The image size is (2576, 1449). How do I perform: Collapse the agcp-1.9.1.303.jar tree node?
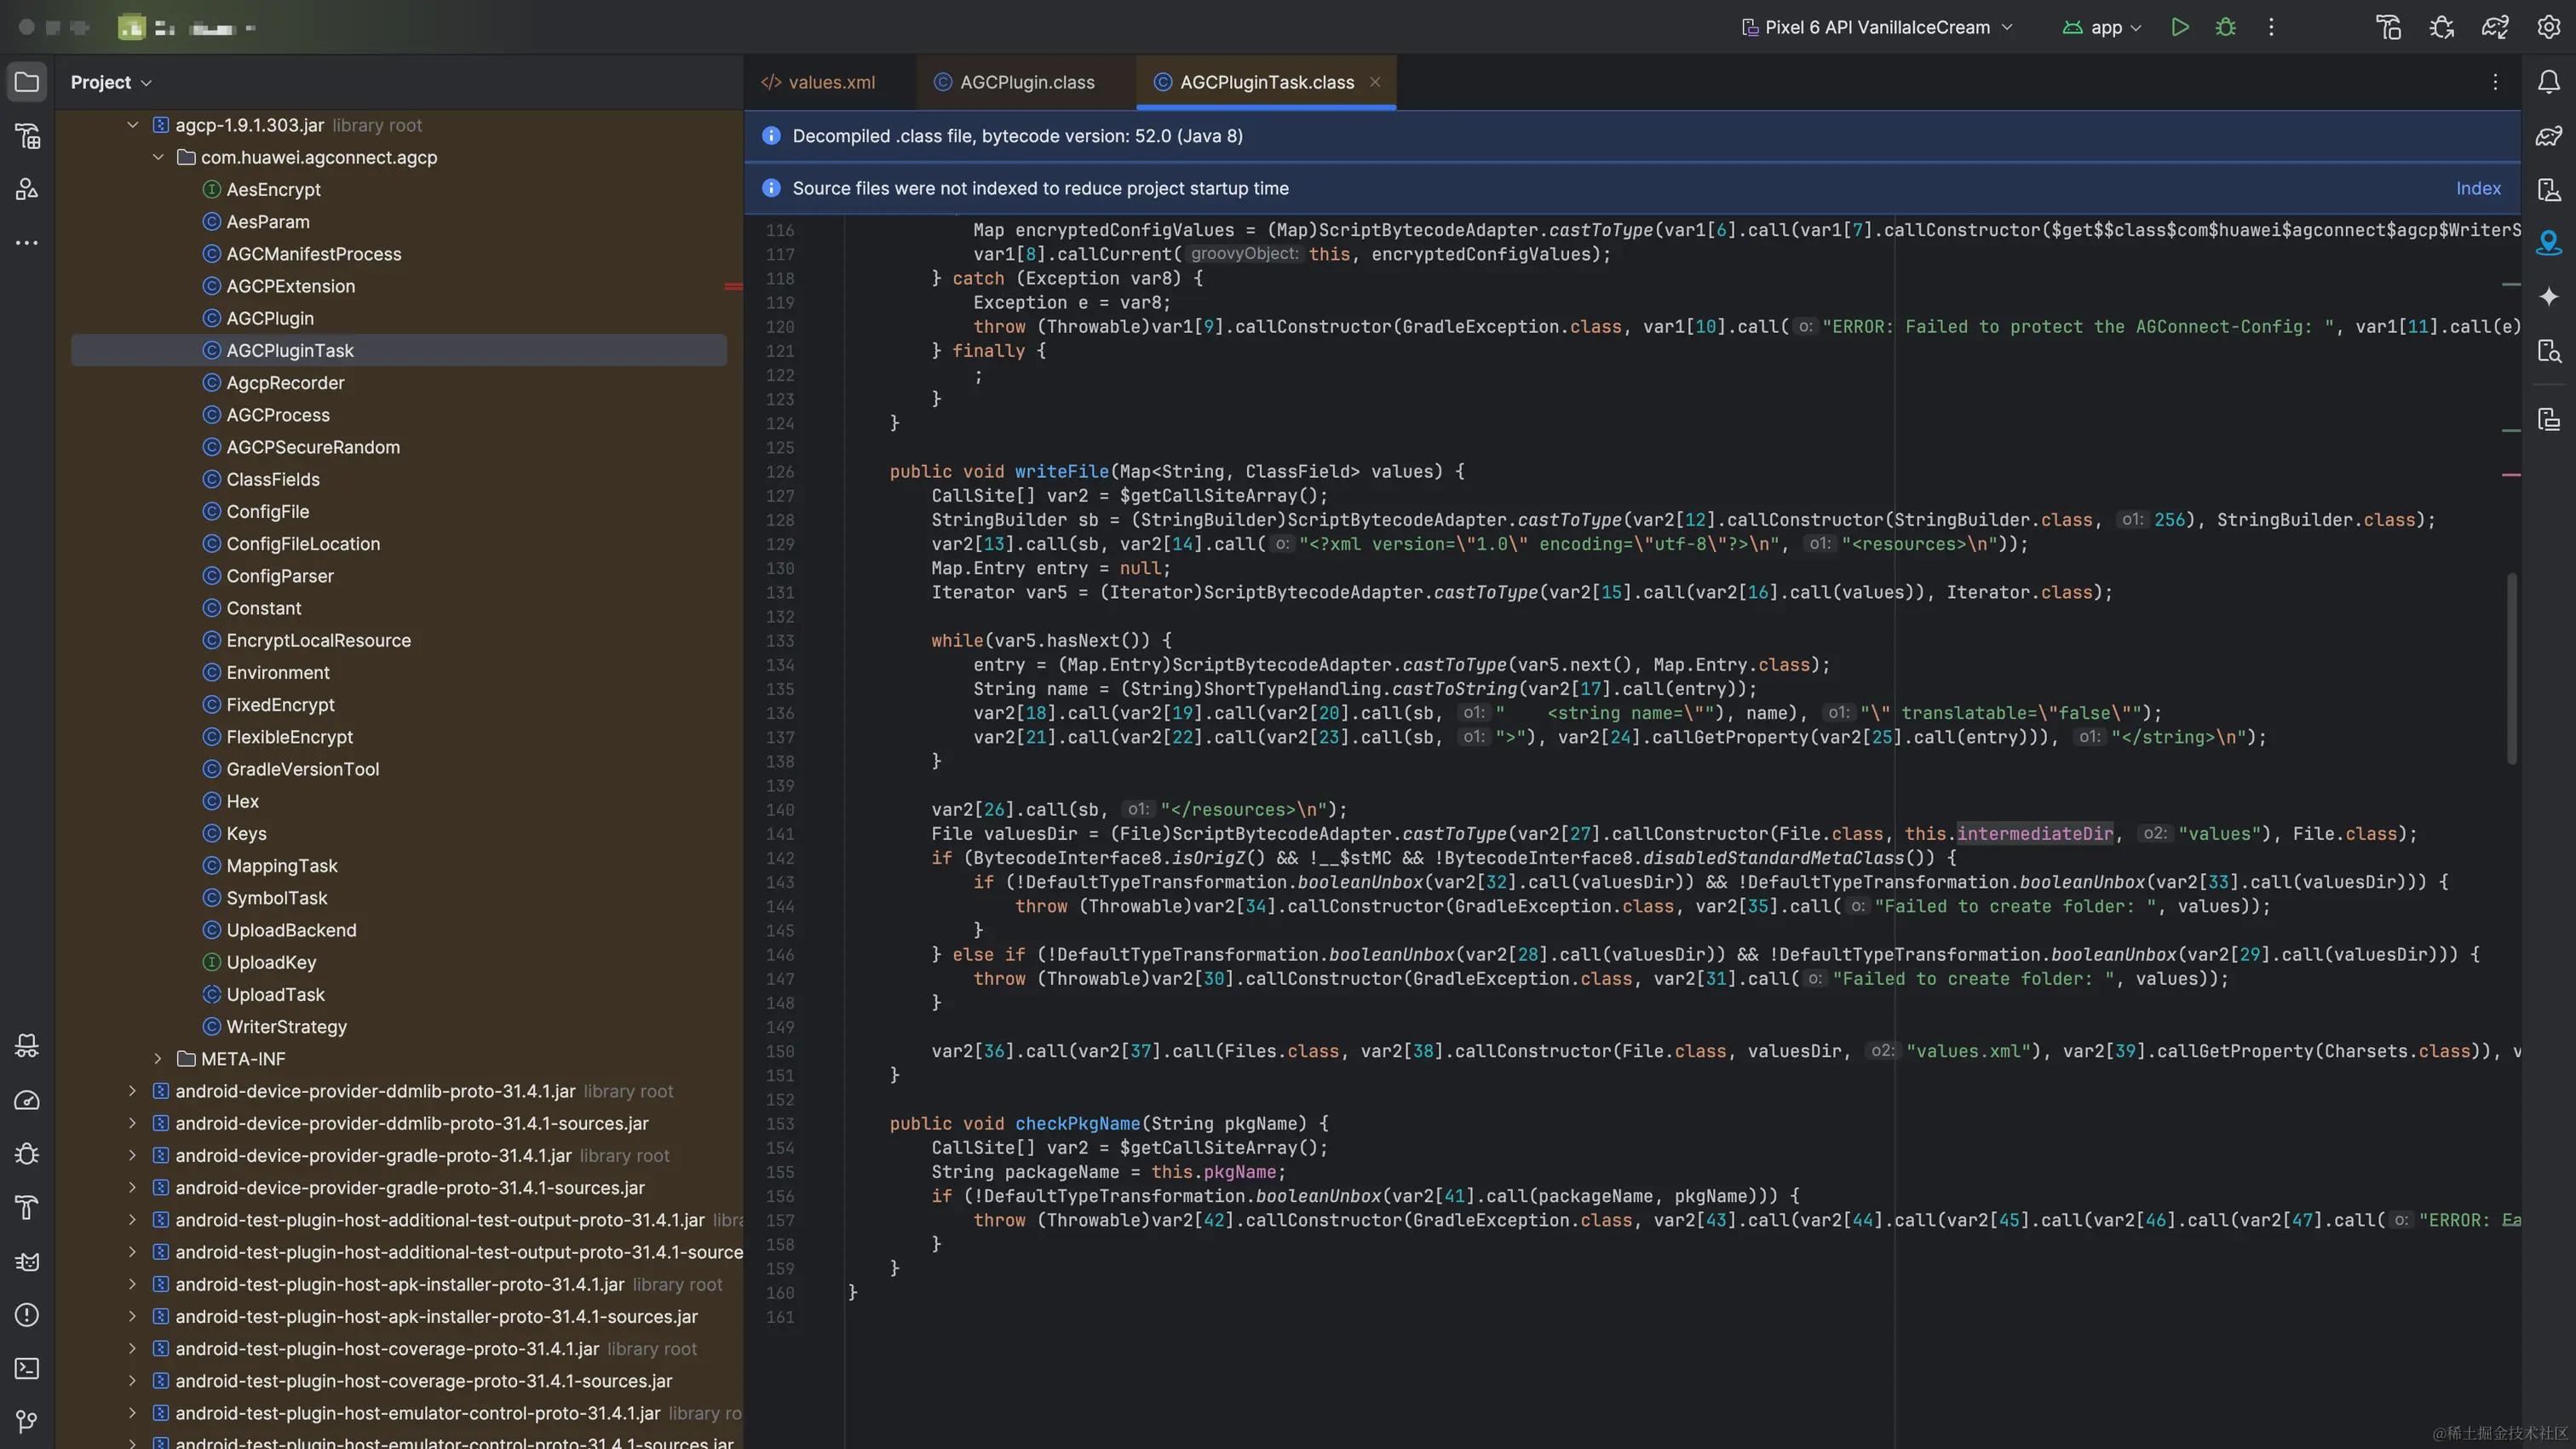132,125
